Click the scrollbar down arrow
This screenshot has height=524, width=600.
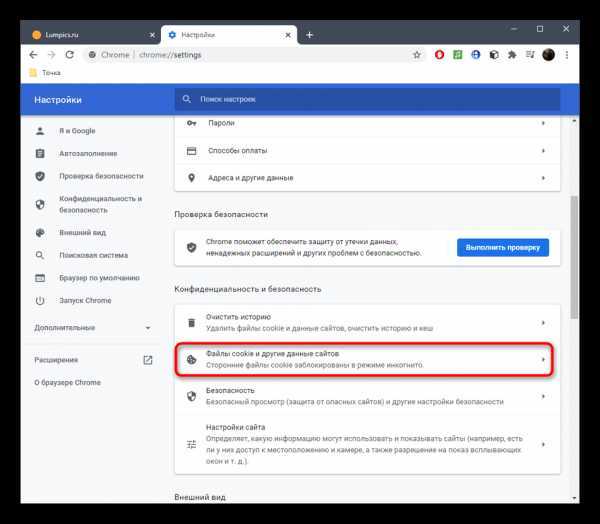(574, 498)
